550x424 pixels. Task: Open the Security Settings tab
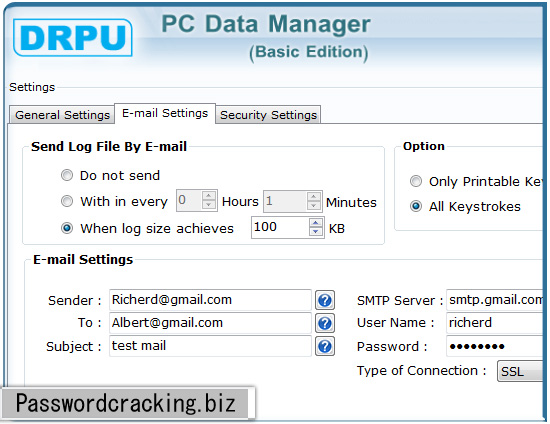[x=268, y=115]
